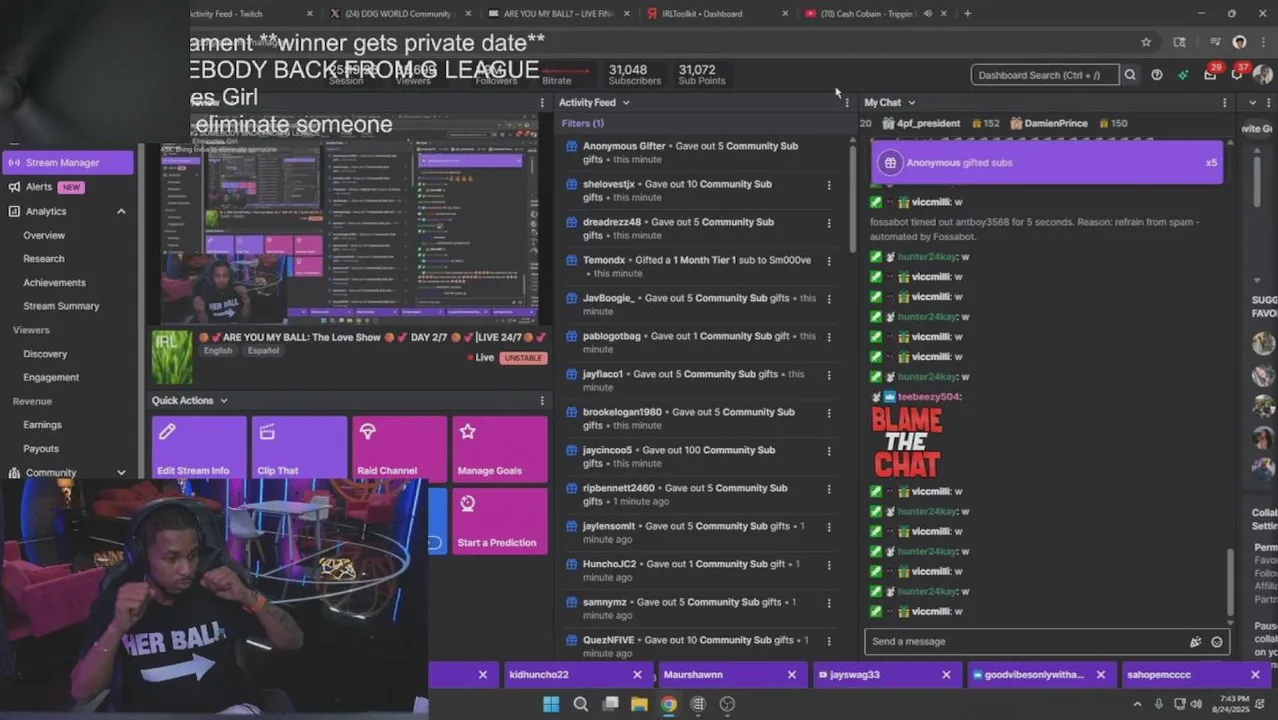The height and width of the screenshot is (720, 1278).
Task: Click the channel points icon in chat input
Action: (x=1195, y=642)
